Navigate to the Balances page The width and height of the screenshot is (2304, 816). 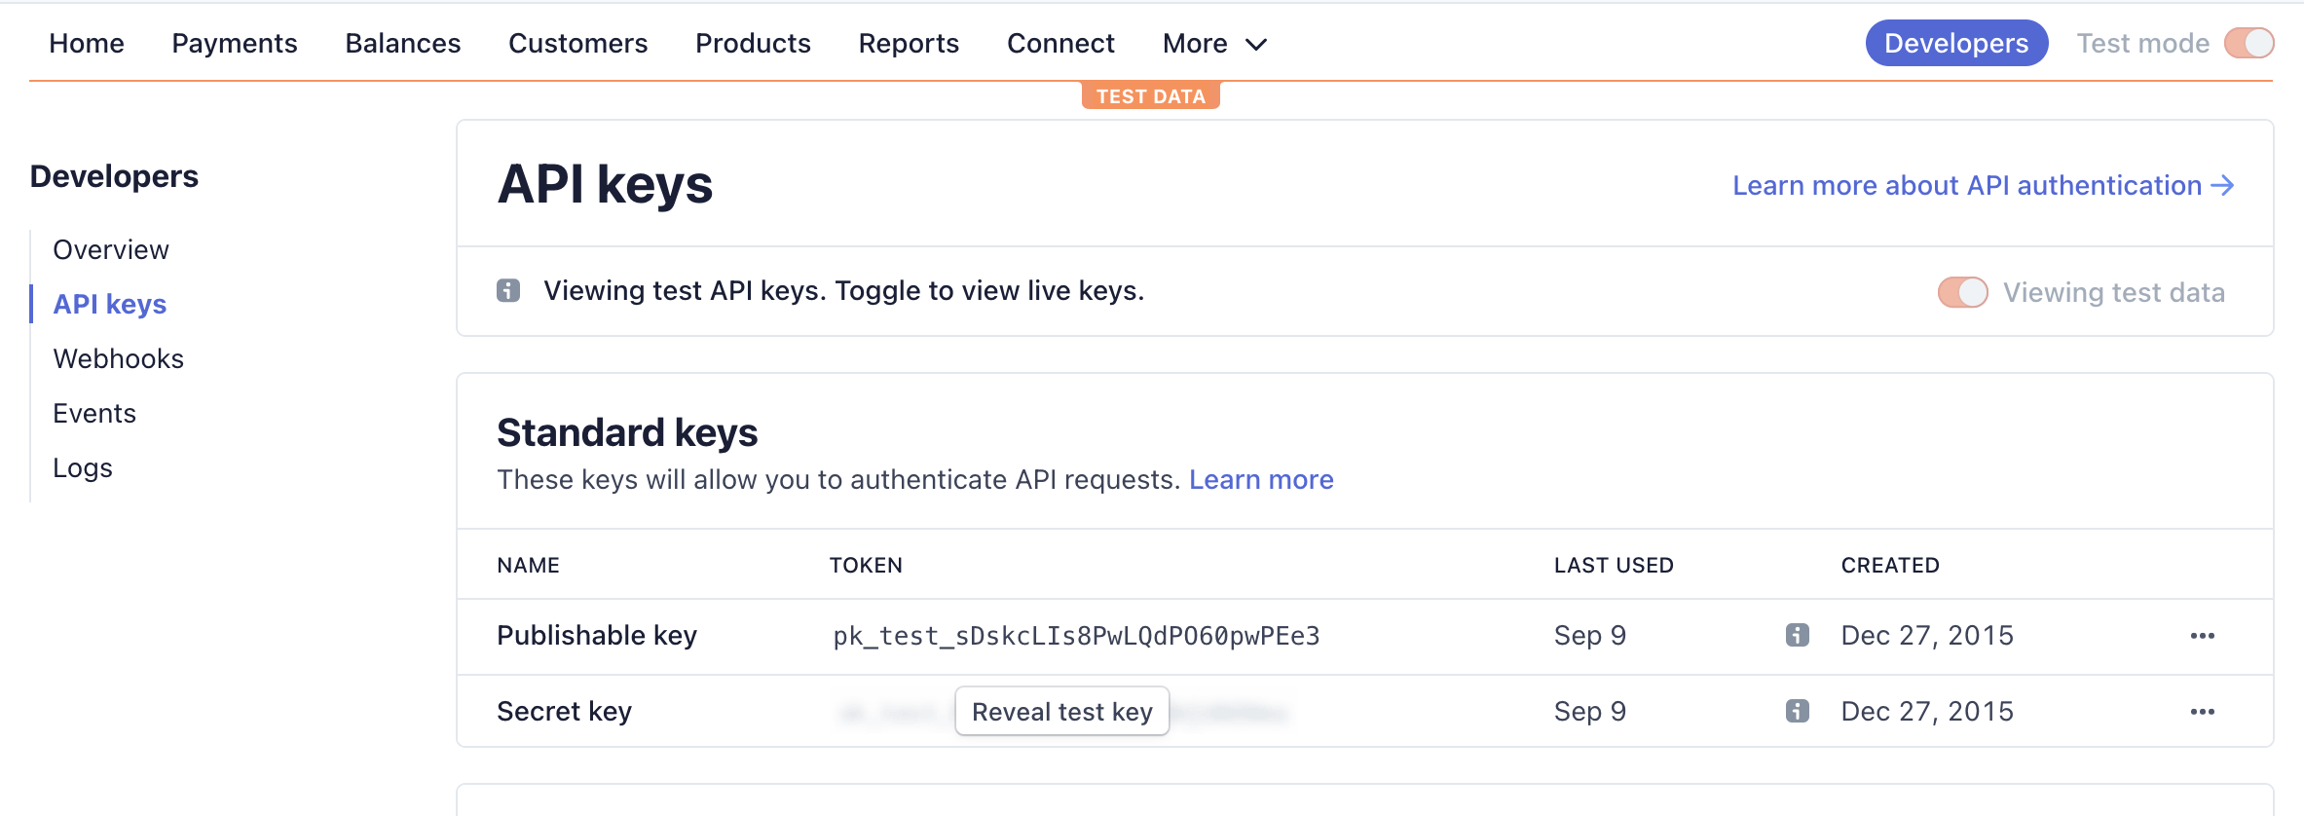[x=402, y=43]
